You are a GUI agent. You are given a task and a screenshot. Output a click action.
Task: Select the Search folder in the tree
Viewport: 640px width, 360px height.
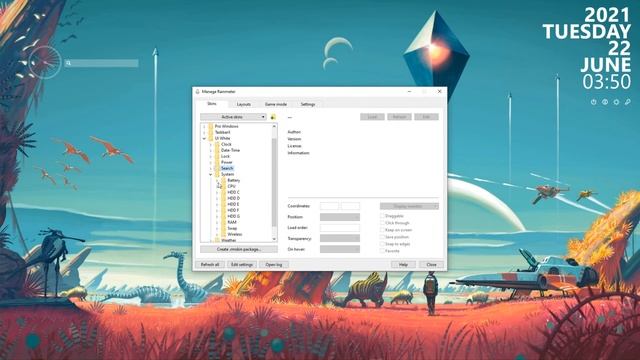(x=227, y=168)
